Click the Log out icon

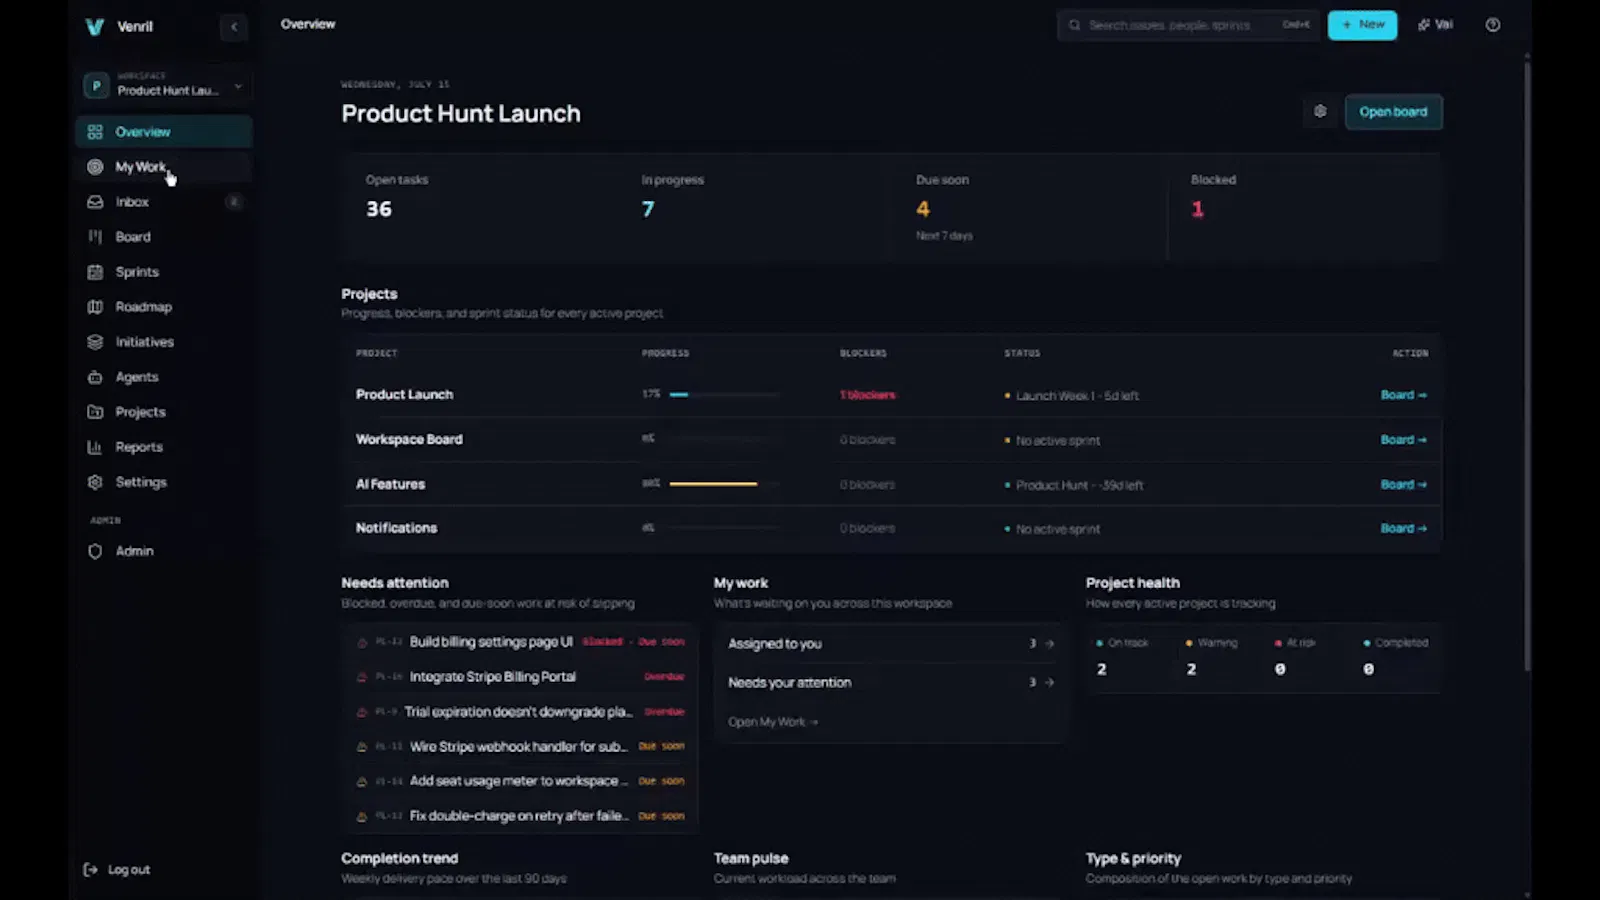[91, 870]
